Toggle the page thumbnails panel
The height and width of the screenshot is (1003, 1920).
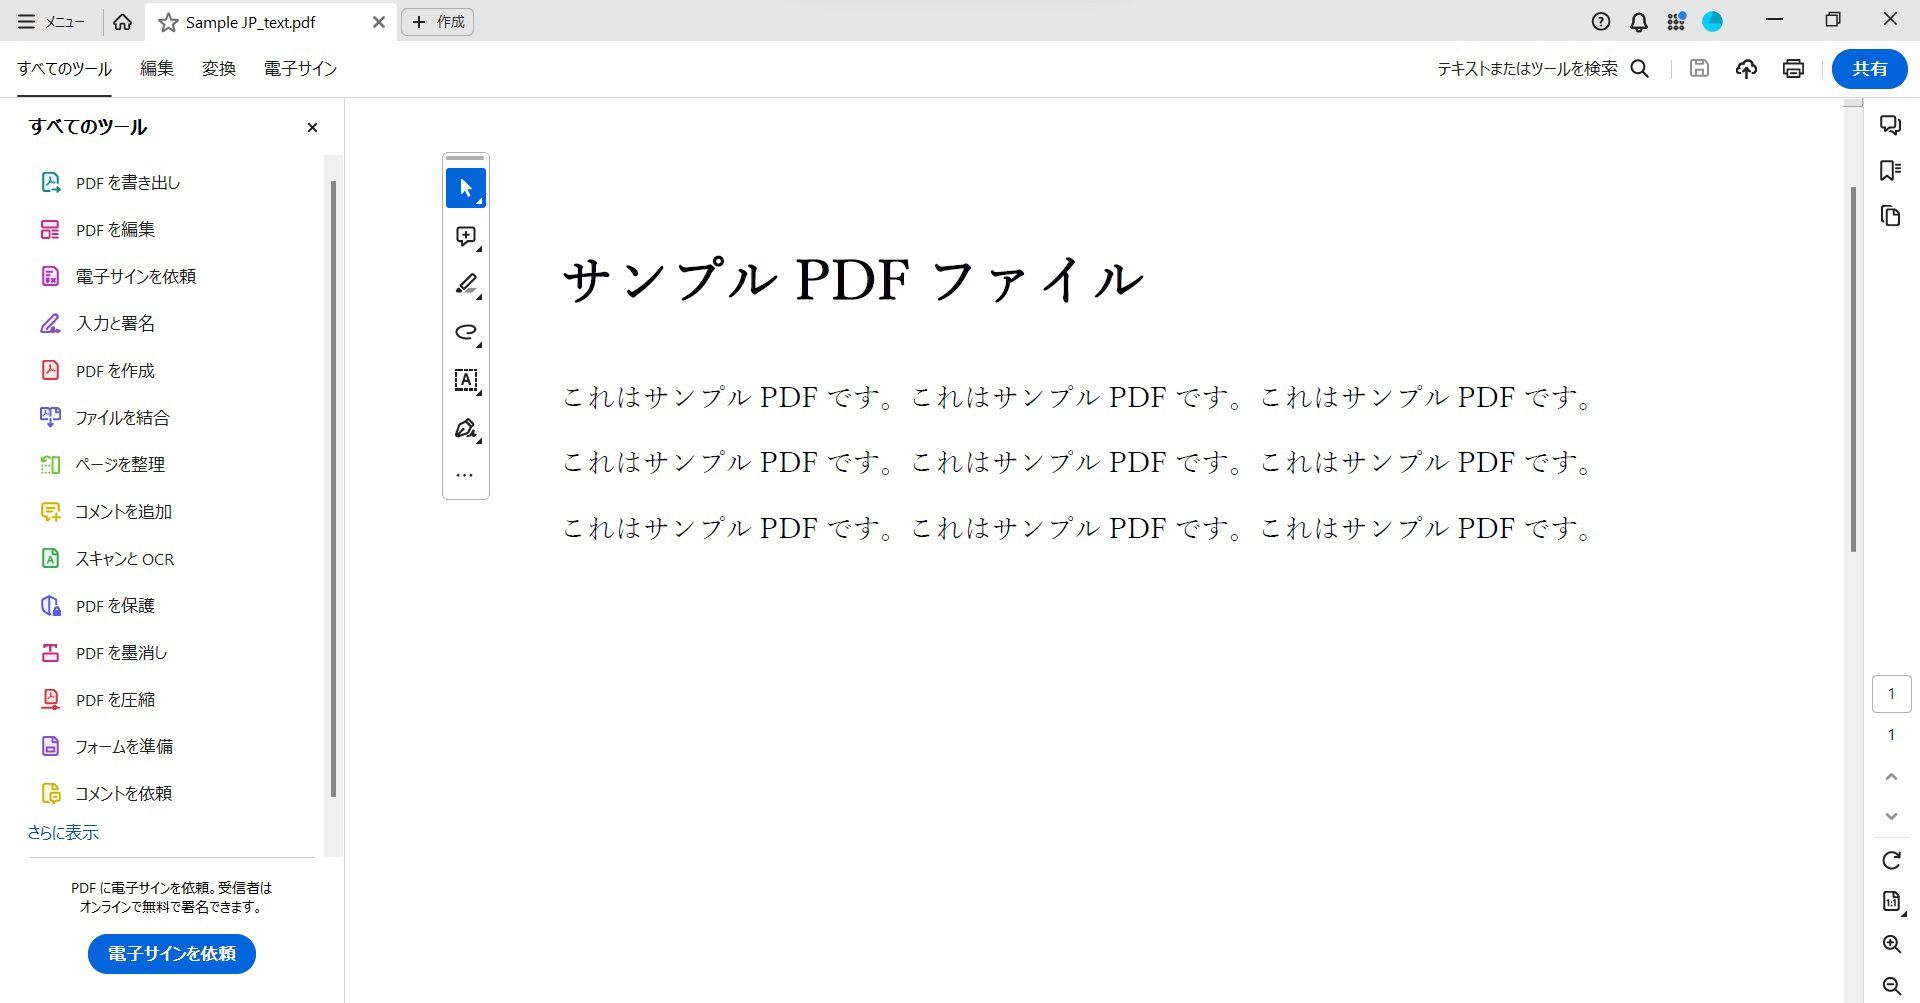pos(1890,216)
